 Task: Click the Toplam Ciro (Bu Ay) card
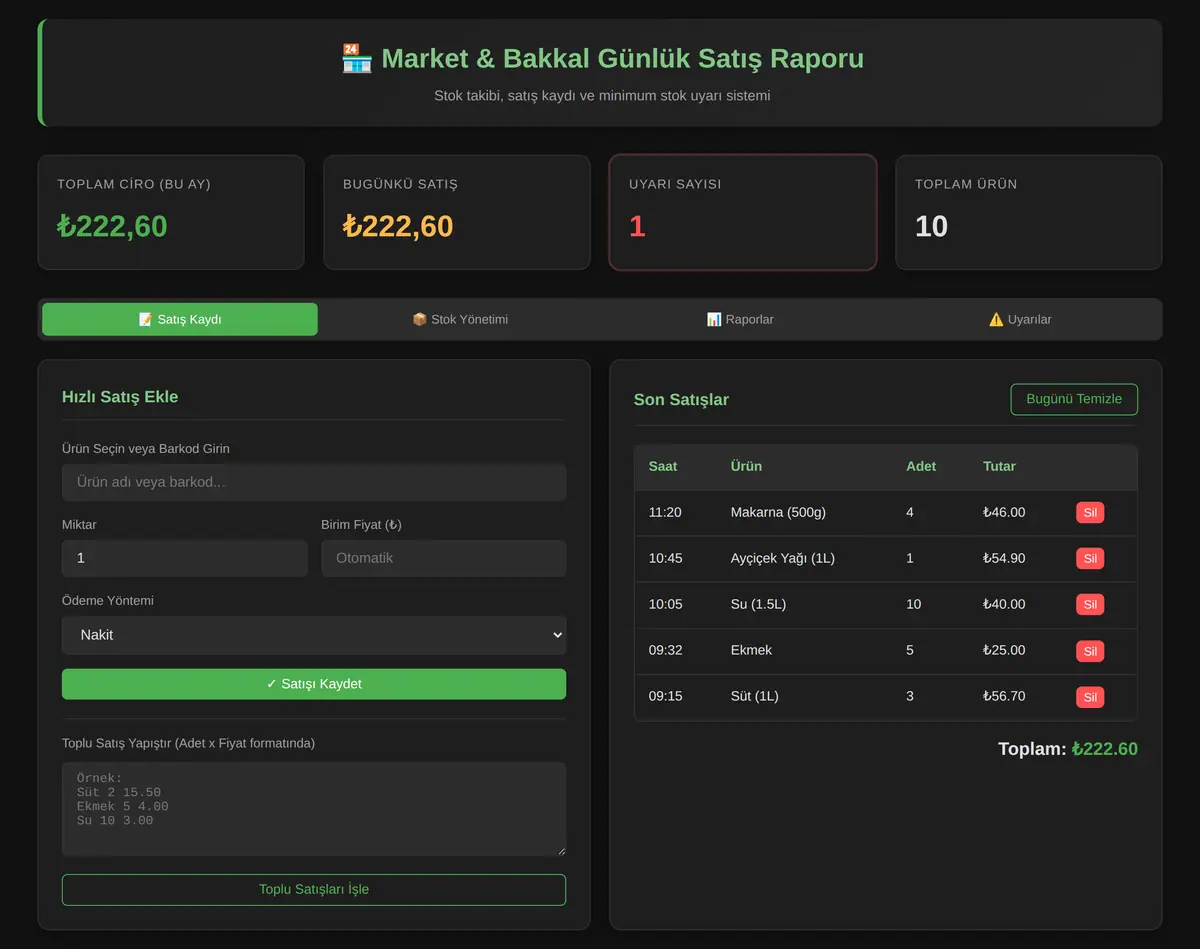click(171, 212)
